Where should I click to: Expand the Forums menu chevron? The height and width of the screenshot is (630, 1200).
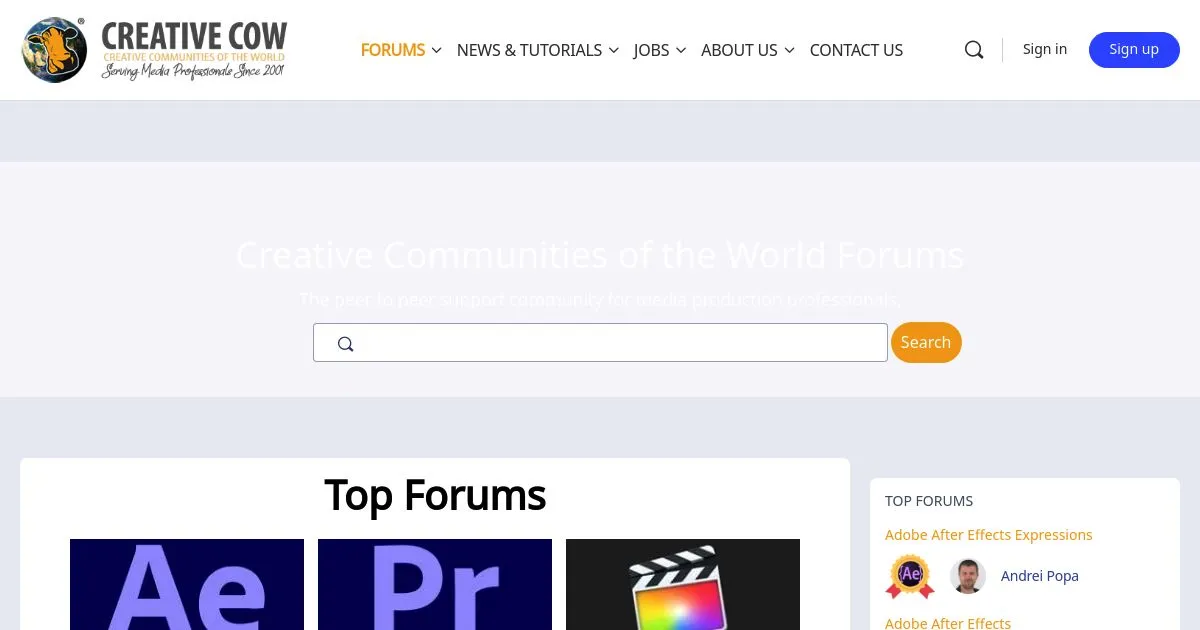point(436,50)
